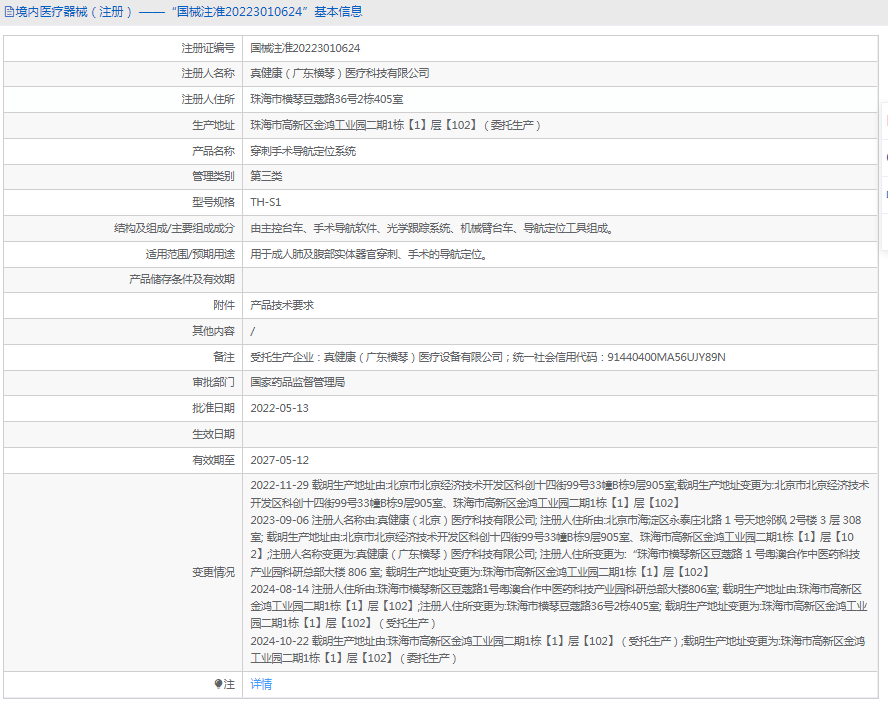Image resolution: width=888 pixels, height=705 pixels.
Task: Click the intended-use text starting with 用于成人肺
Action: click(369, 254)
